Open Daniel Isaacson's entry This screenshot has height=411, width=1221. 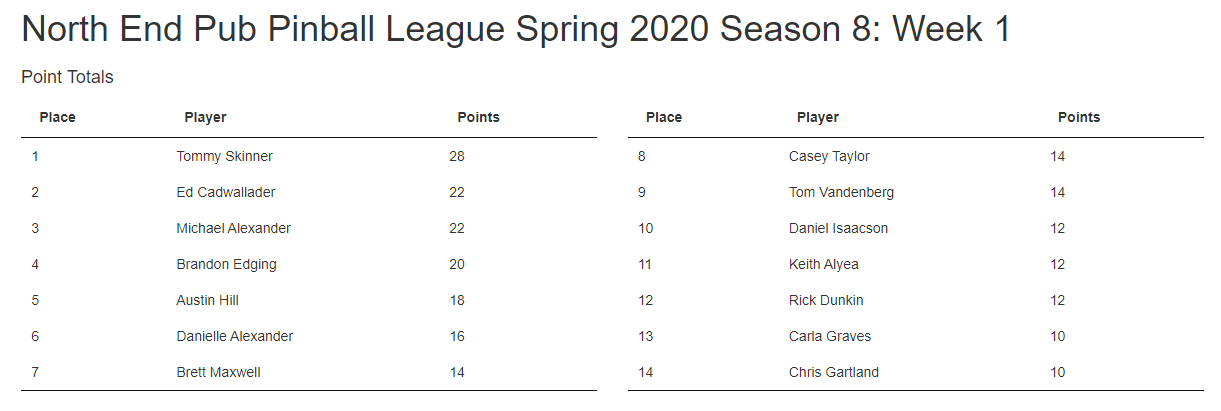(838, 228)
